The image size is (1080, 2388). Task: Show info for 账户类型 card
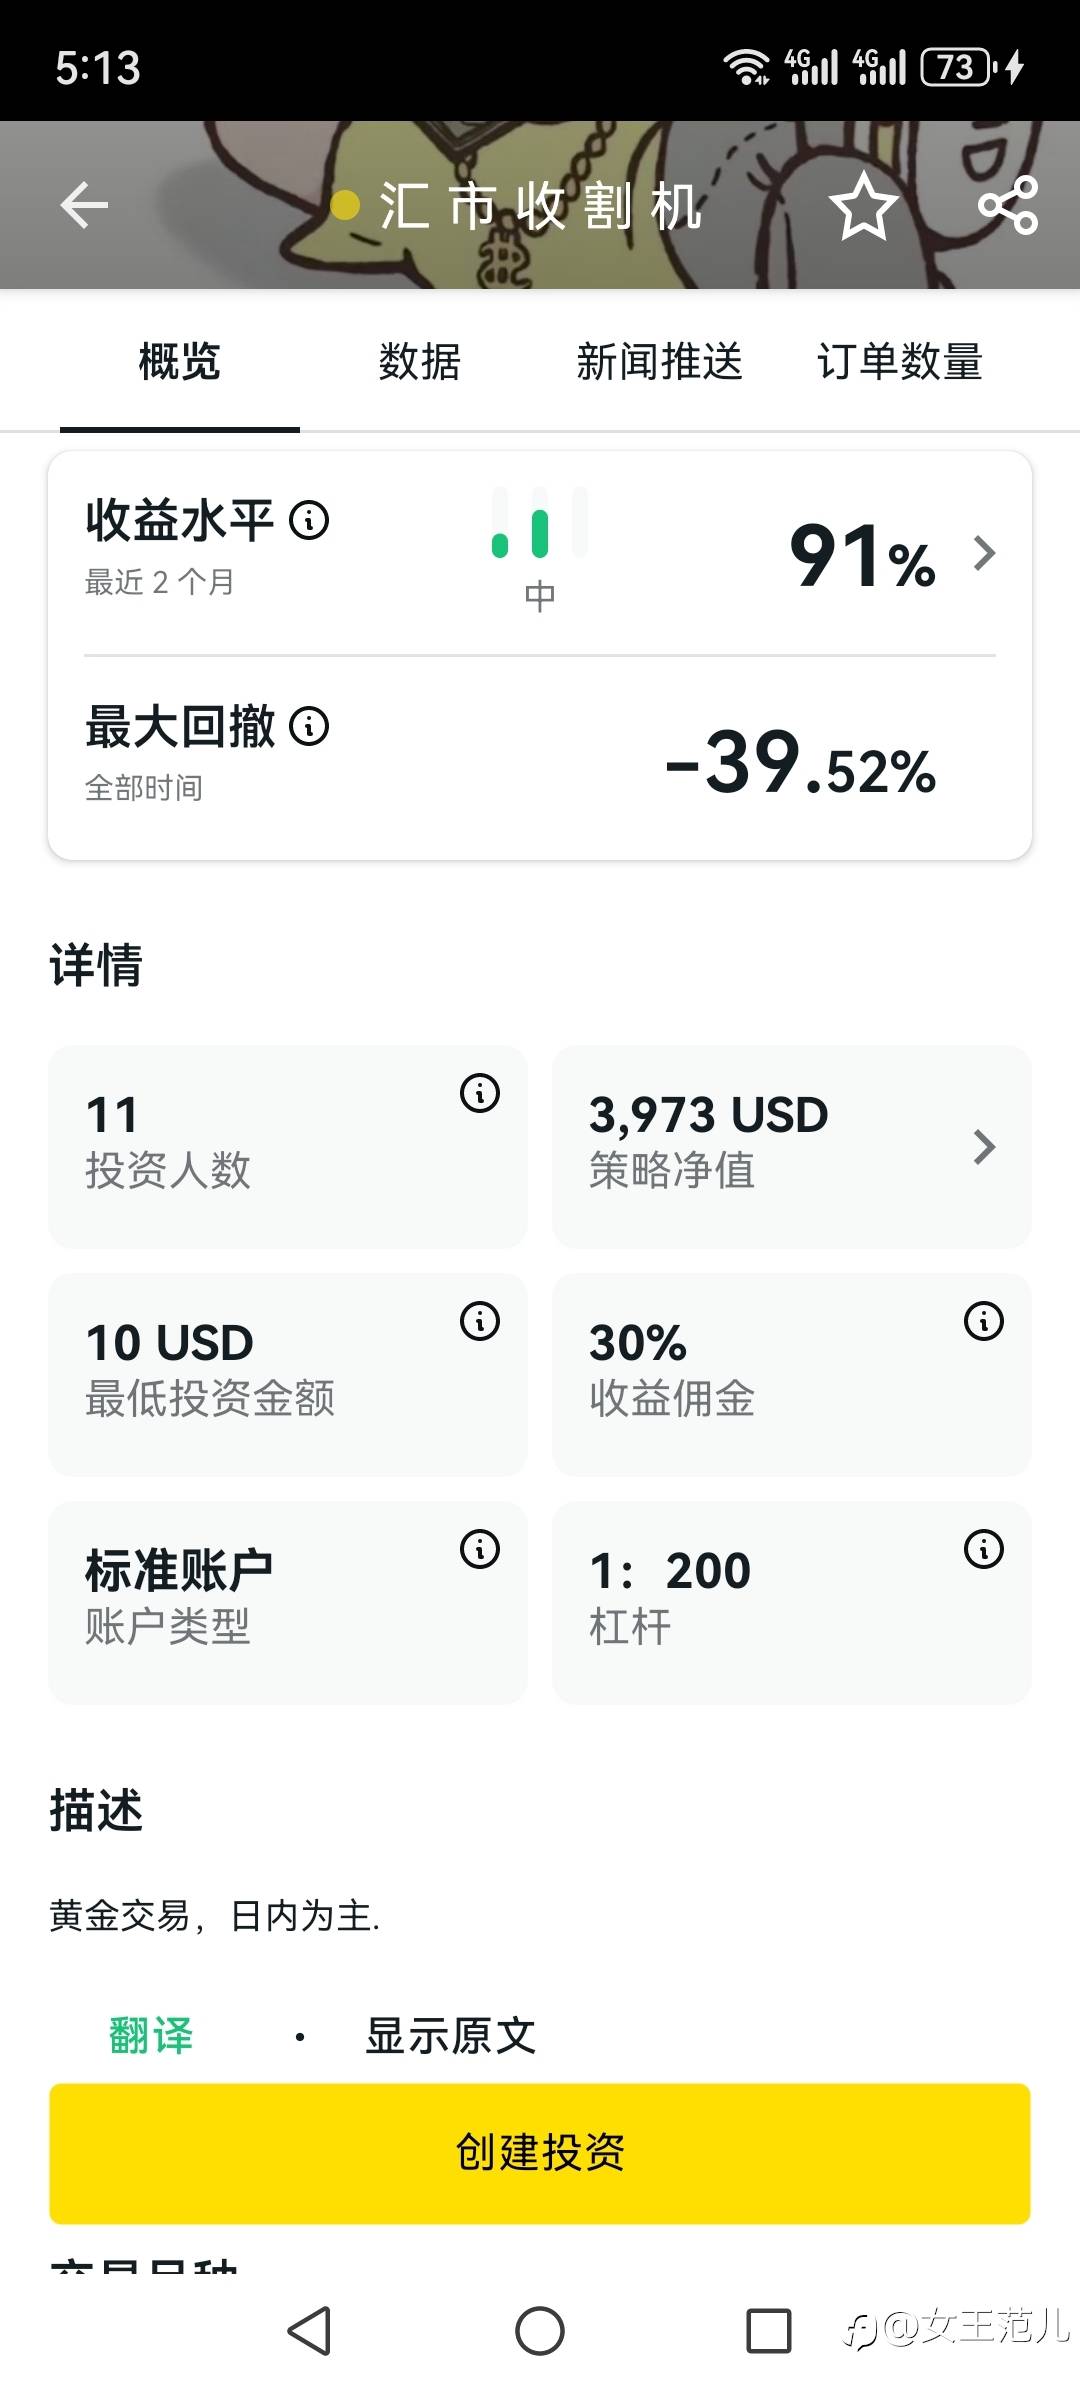[x=480, y=1549]
